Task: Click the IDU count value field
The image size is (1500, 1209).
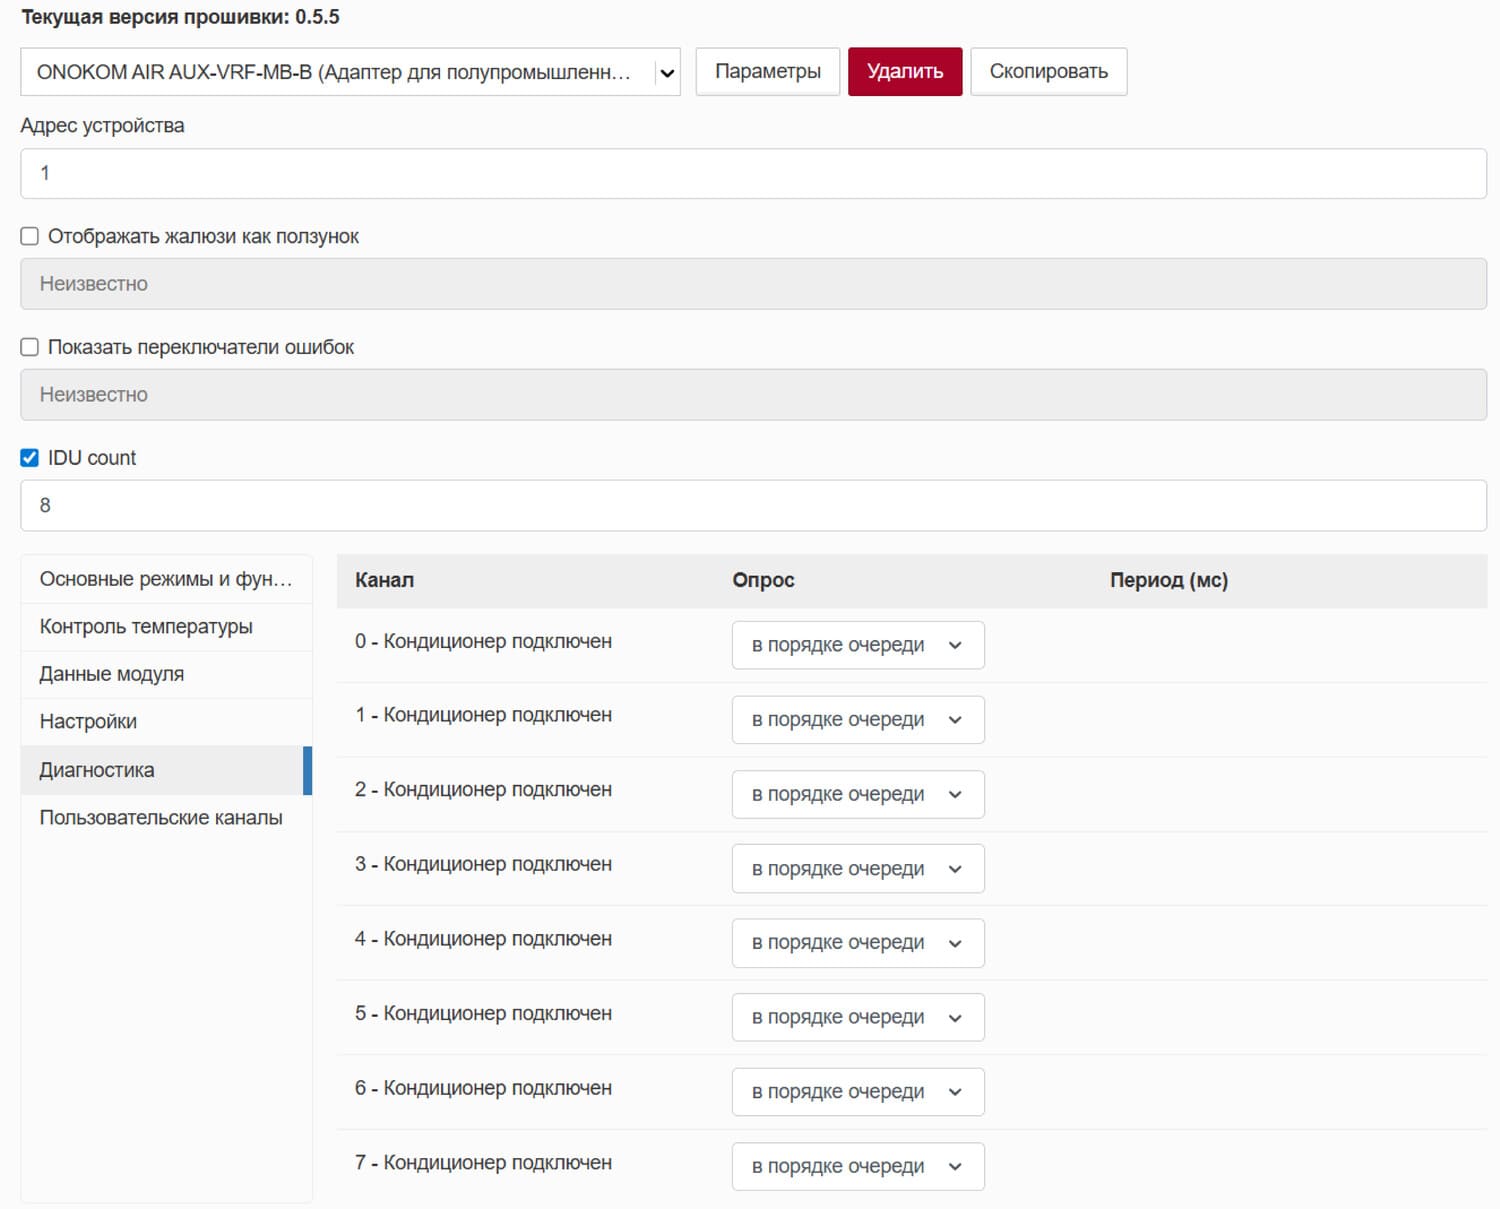Action: pos(753,506)
